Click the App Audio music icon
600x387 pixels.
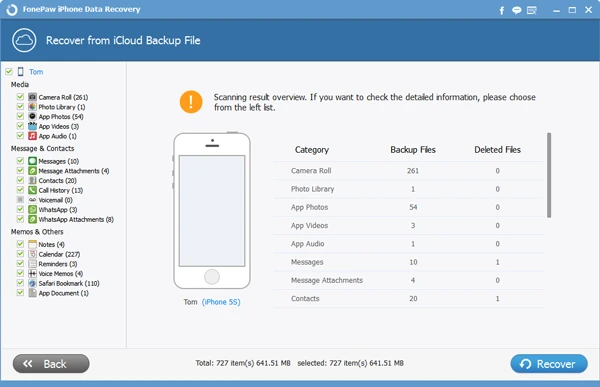(33, 136)
